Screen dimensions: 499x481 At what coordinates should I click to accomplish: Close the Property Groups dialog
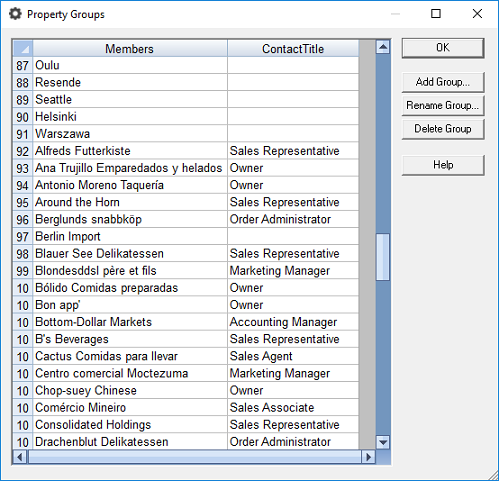(x=477, y=14)
